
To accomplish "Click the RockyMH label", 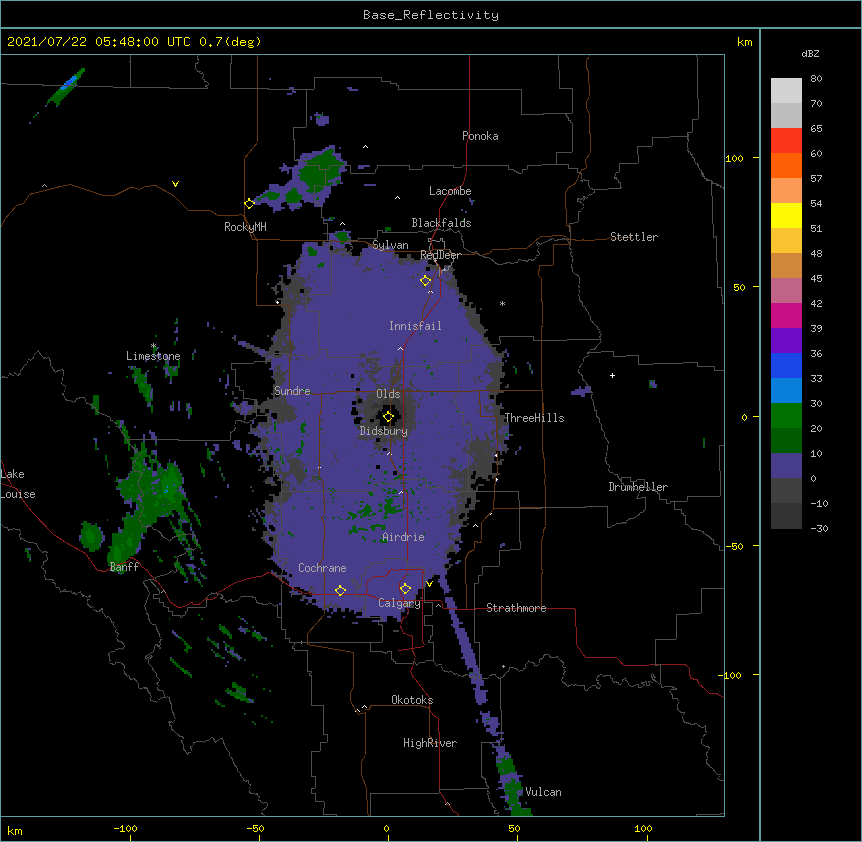I will click(x=245, y=227).
